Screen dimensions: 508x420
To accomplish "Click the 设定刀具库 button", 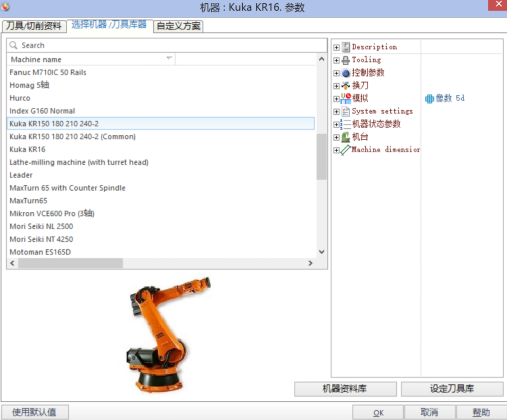I will coord(452,389).
